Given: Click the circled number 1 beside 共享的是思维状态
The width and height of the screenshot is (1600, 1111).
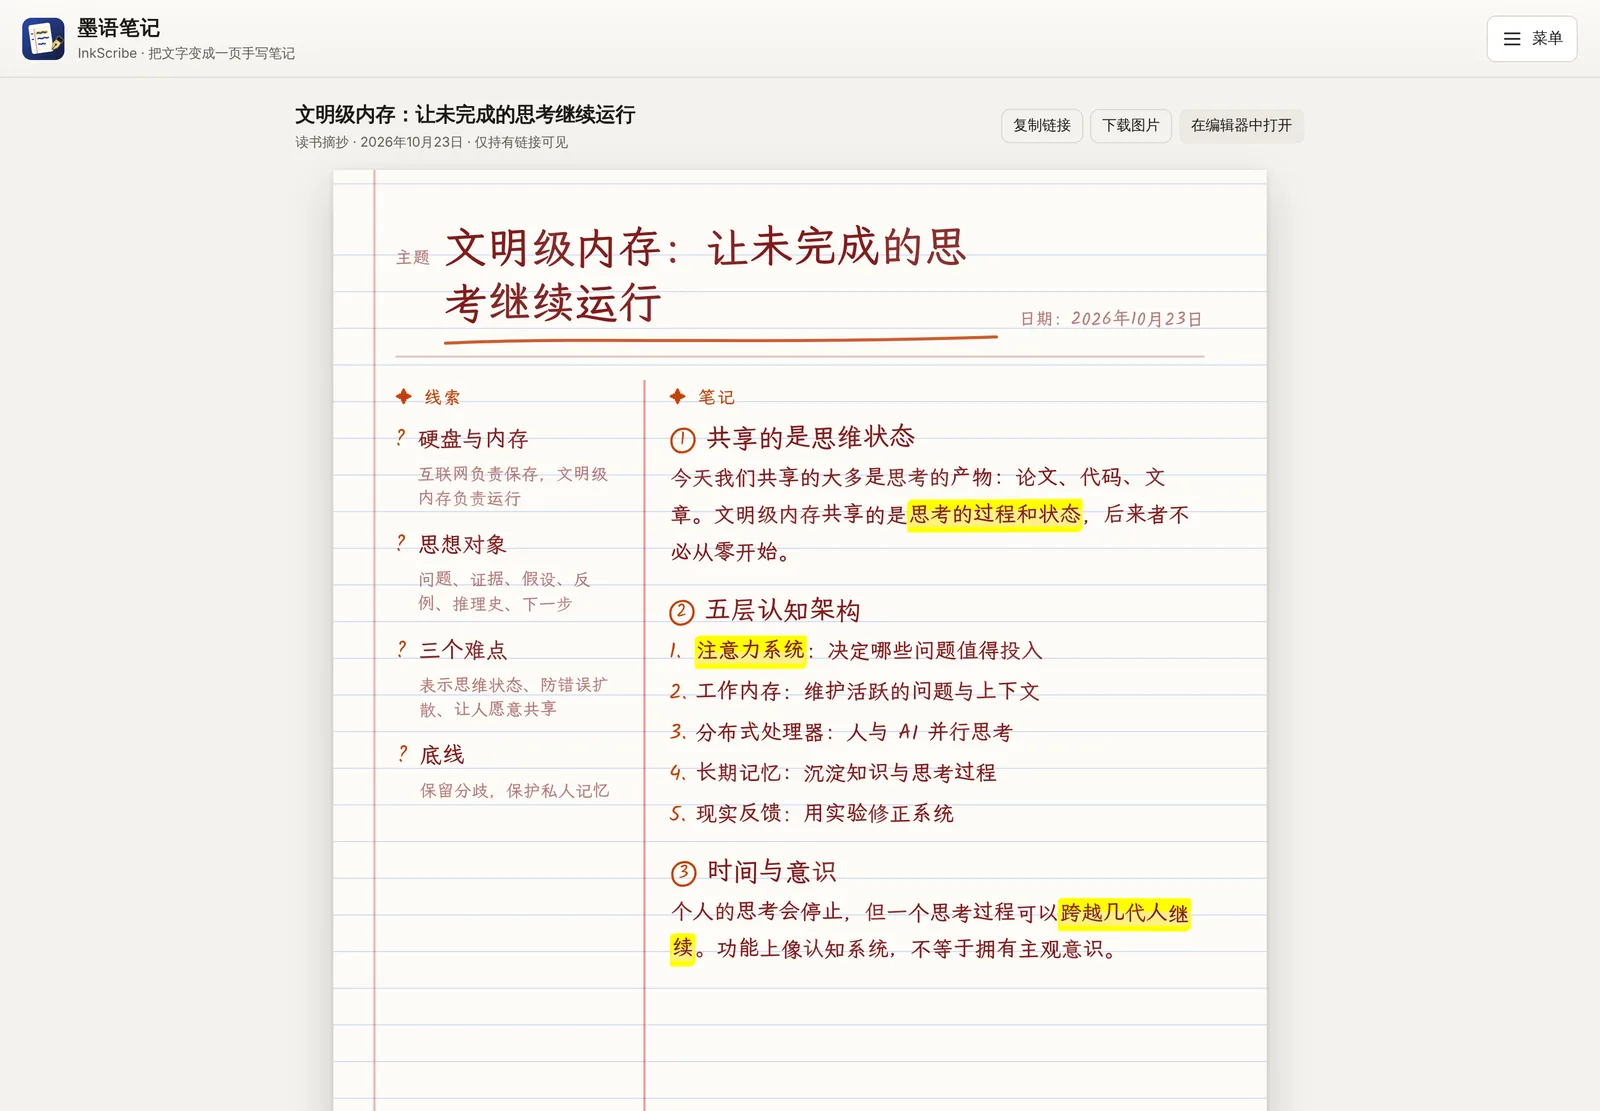Looking at the screenshot, I should click(x=683, y=440).
